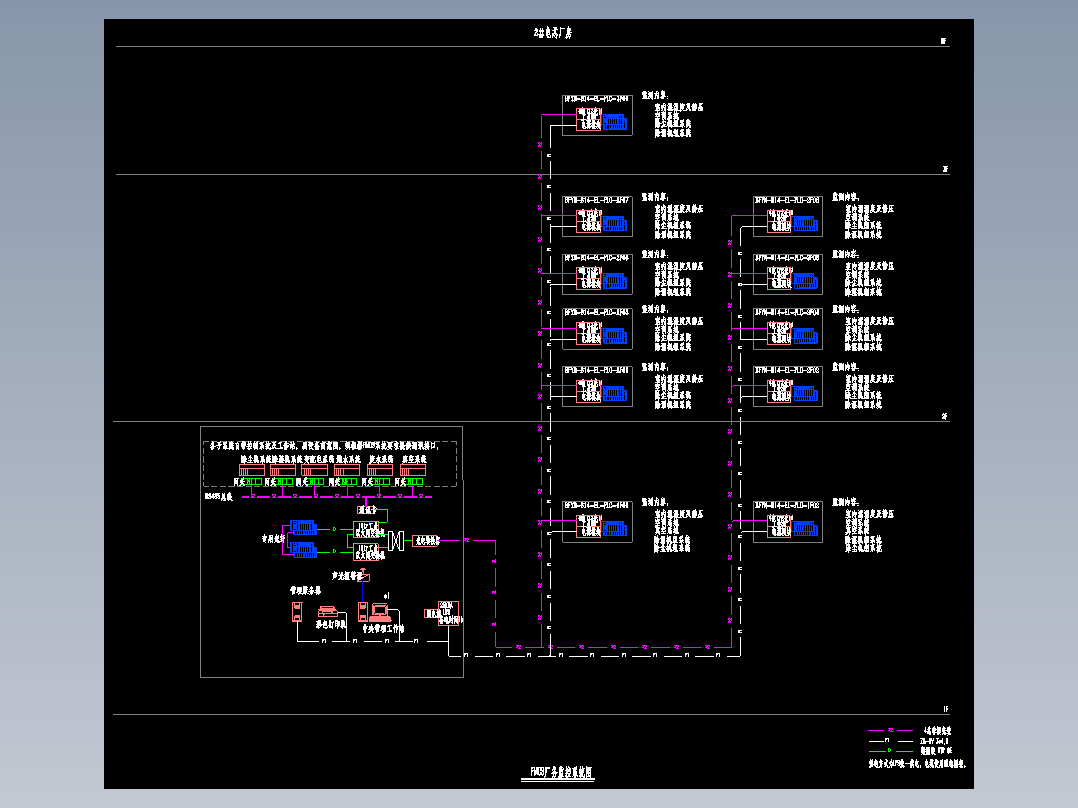The image size is (1078, 808).
Task: Select the leftmost pink subsystem unit in dashed box
Action: pos(252,470)
